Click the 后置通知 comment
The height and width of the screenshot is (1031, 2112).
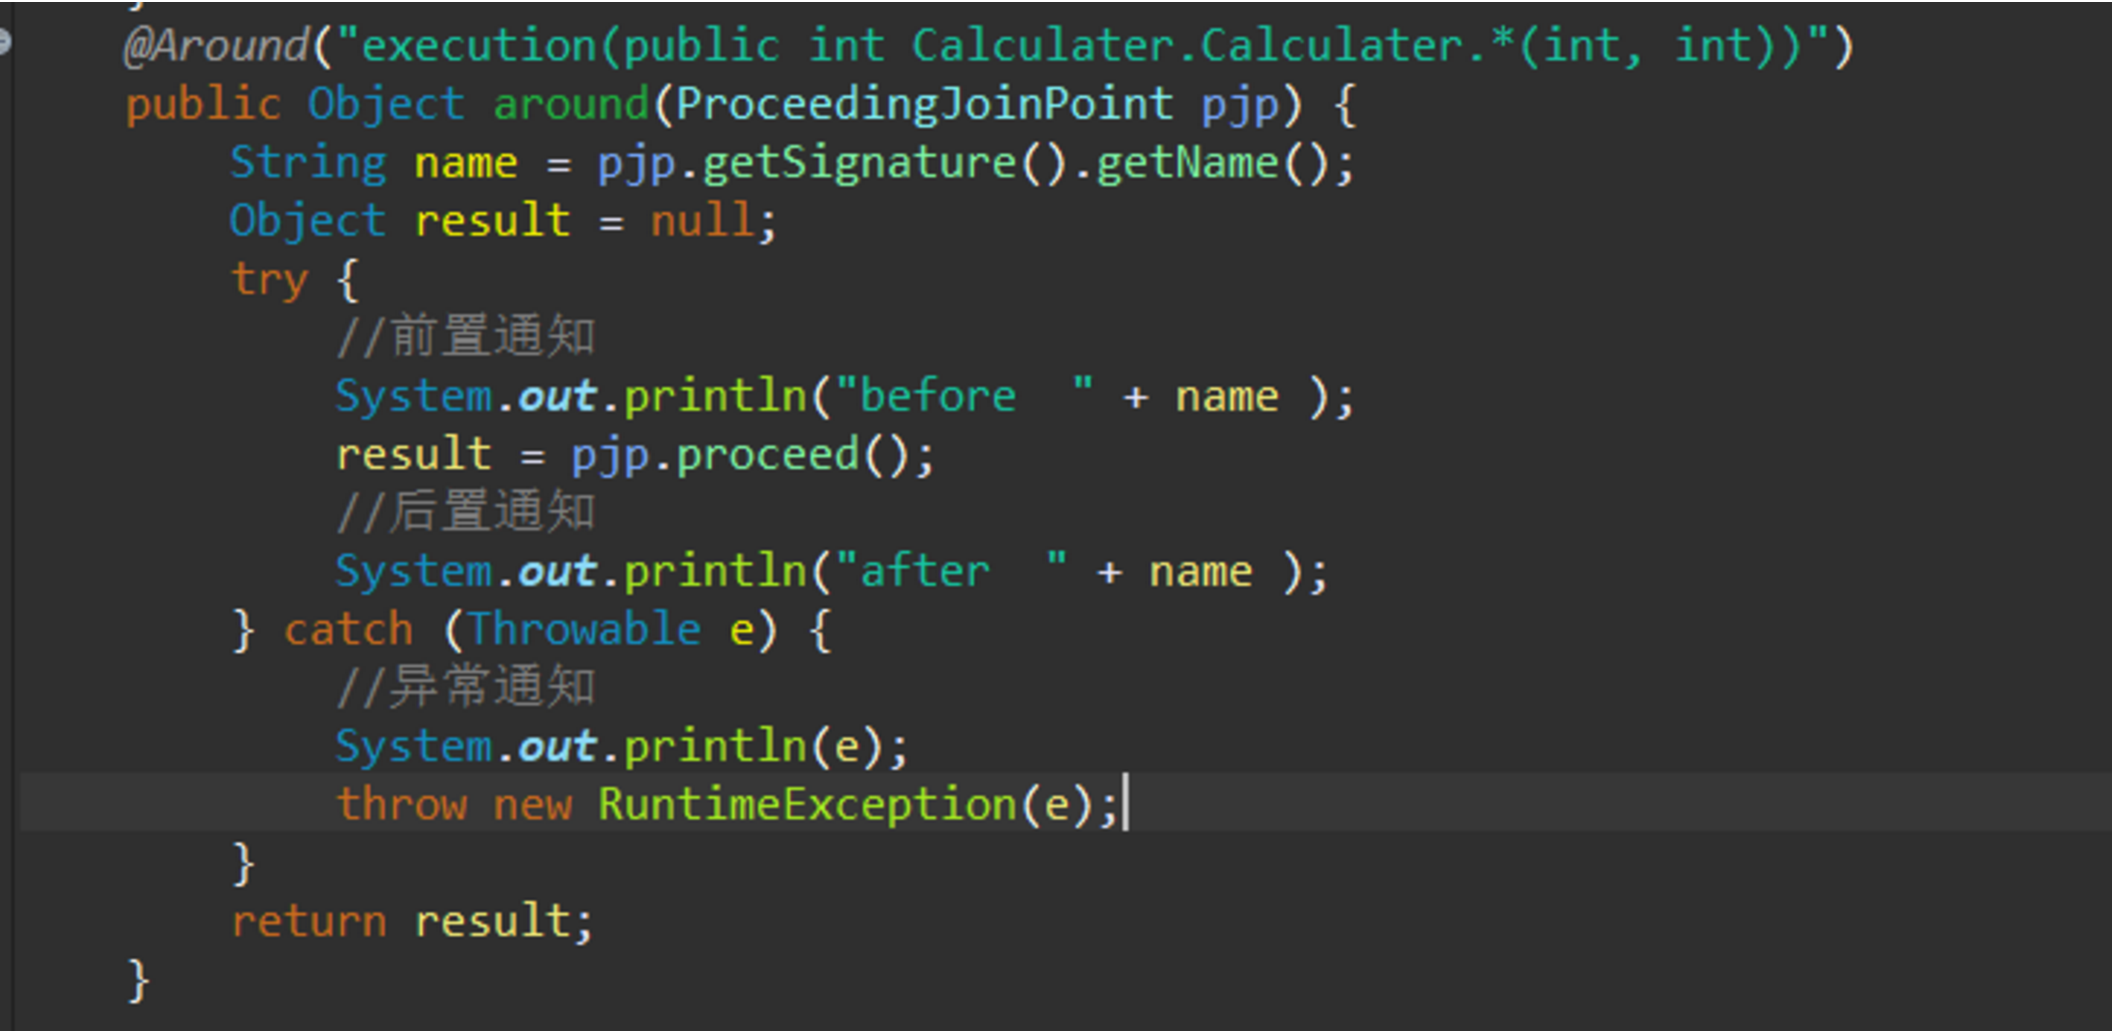[466, 512]
